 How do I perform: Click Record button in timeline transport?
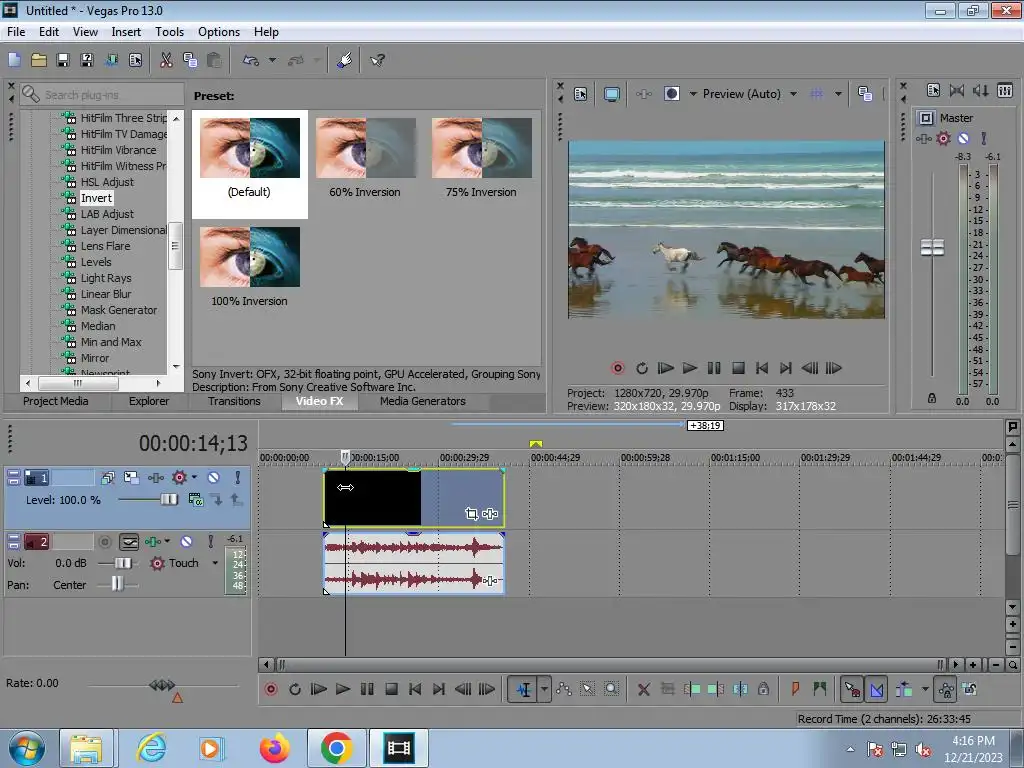coord(270,689)
